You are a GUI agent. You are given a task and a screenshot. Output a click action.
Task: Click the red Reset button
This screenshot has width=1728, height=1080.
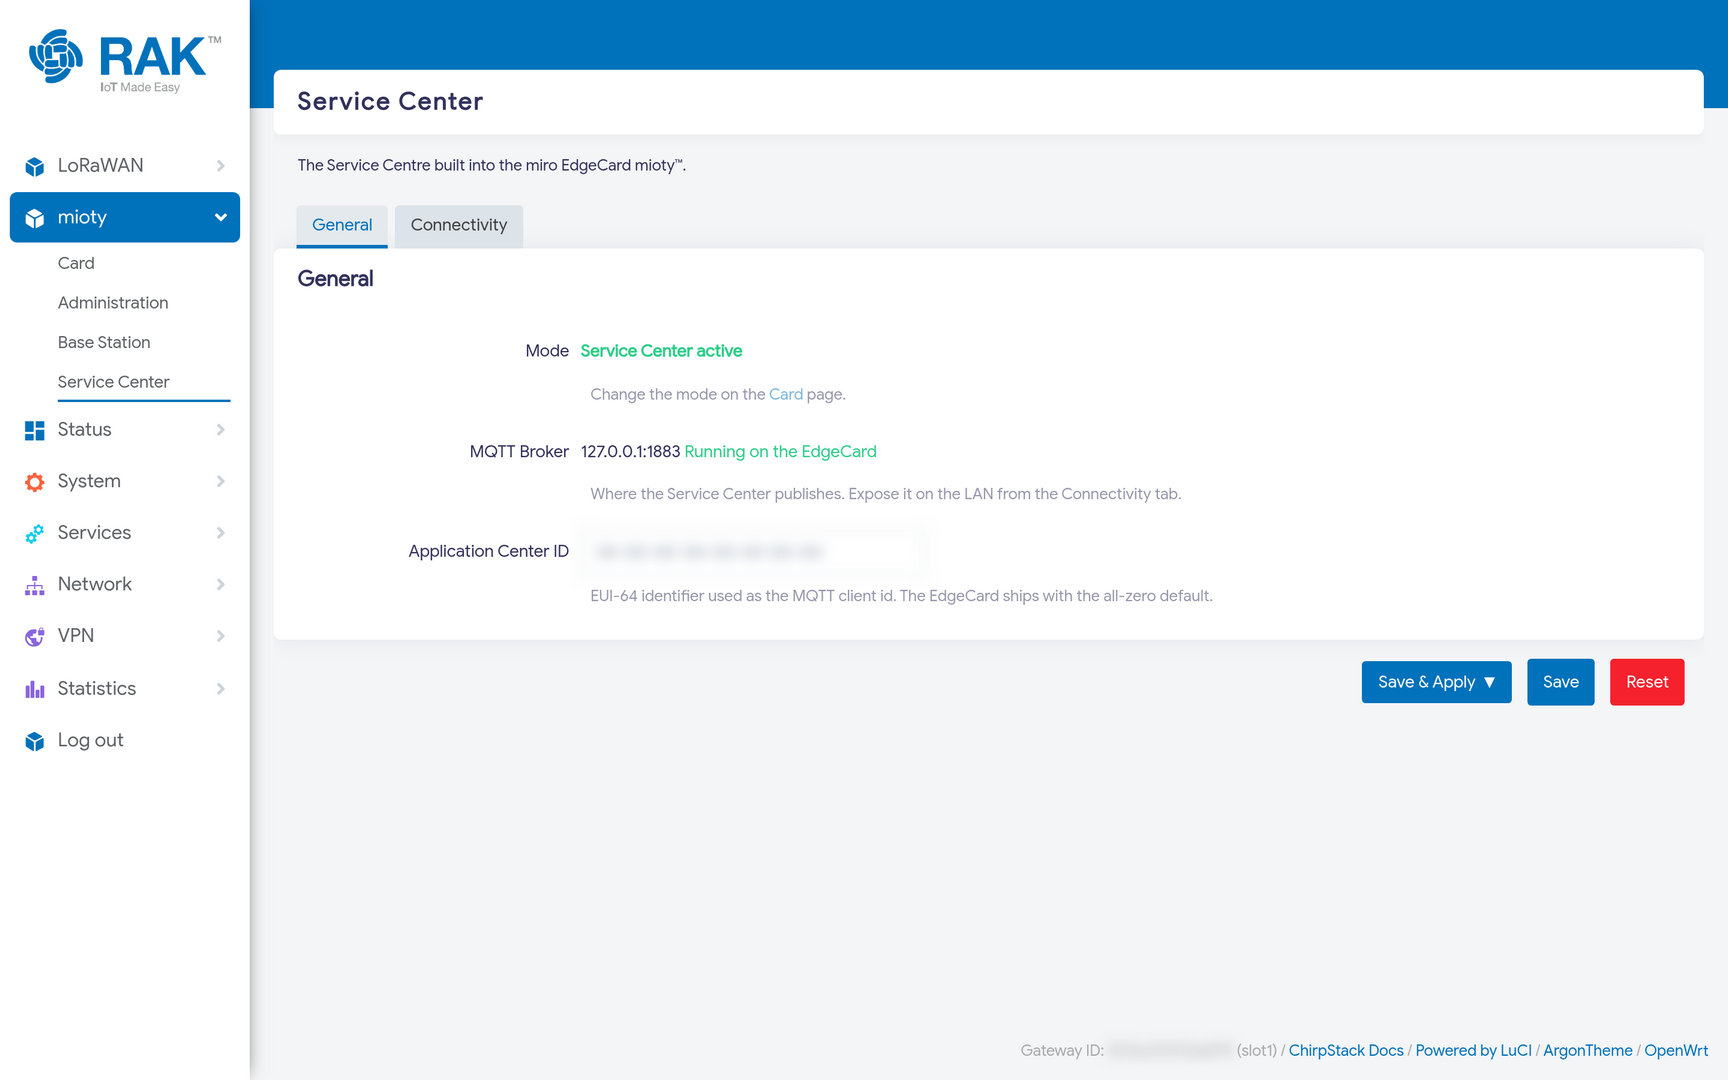click(x=1647, y=682)
